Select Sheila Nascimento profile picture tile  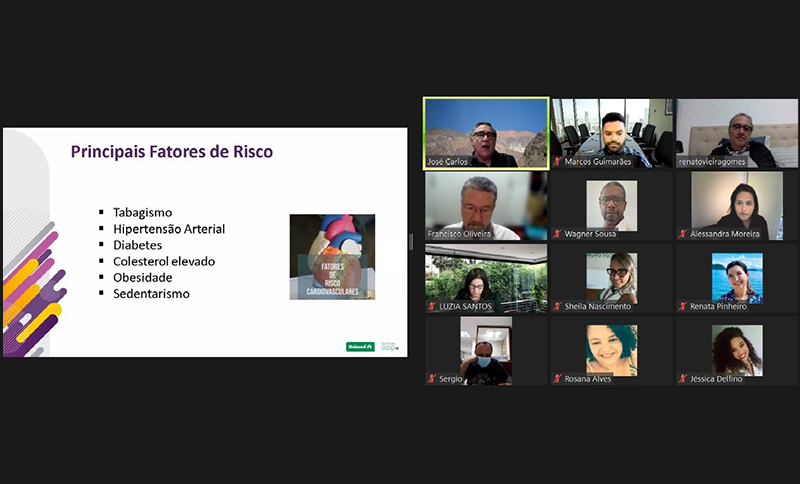tap(612, 278)
